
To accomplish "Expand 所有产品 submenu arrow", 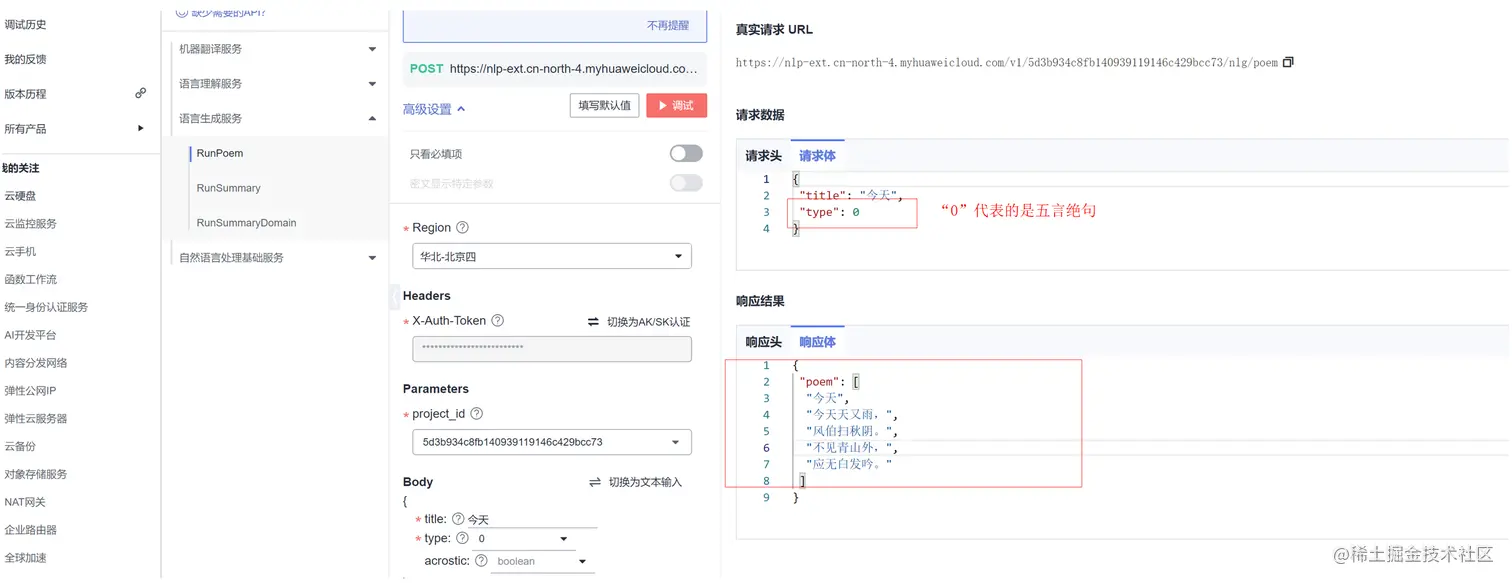I will point(141,128).
